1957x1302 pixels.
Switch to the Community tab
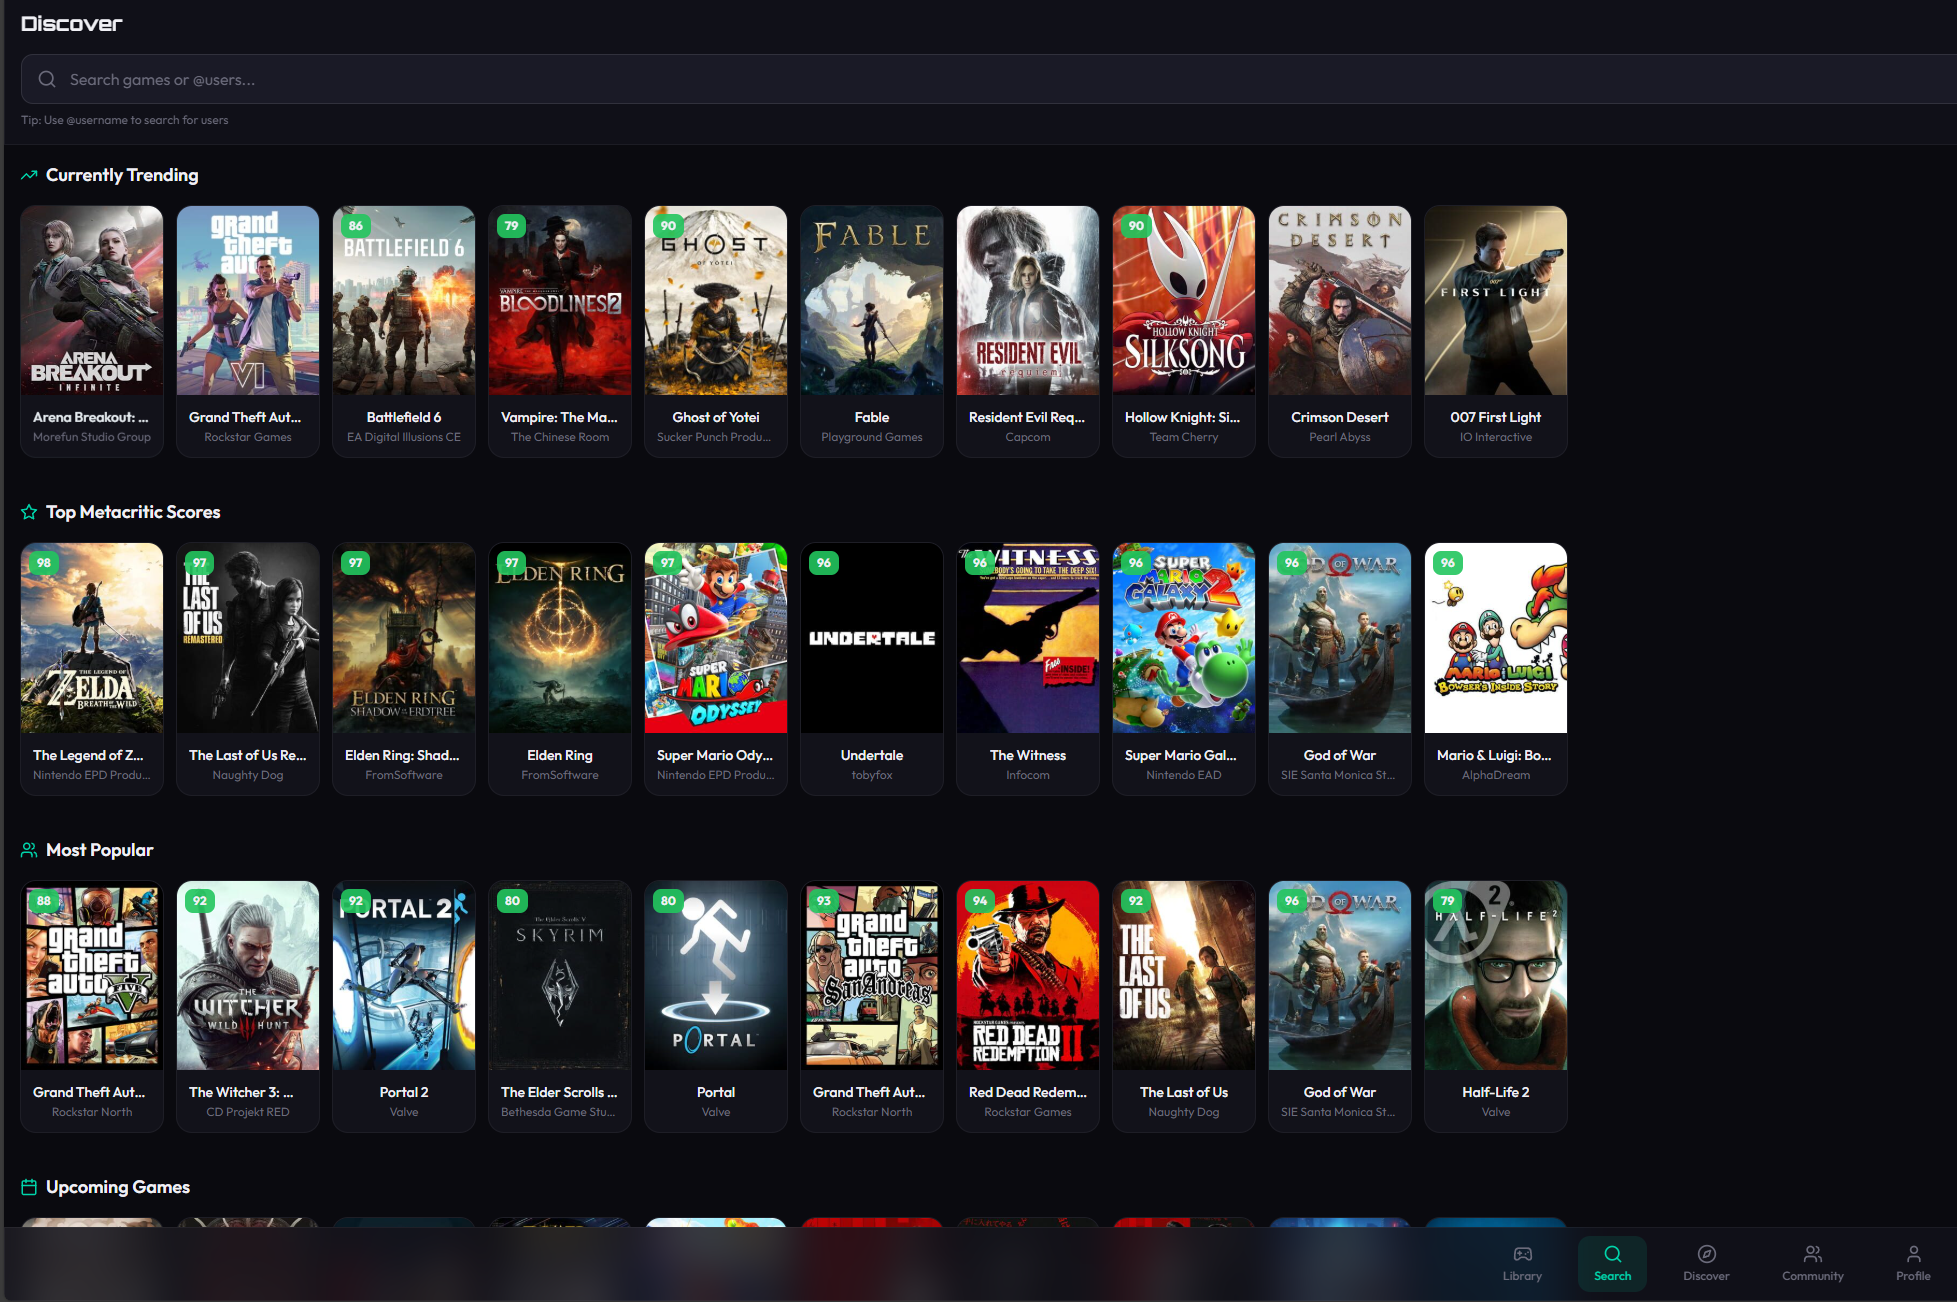[x=1813, y=1253]
